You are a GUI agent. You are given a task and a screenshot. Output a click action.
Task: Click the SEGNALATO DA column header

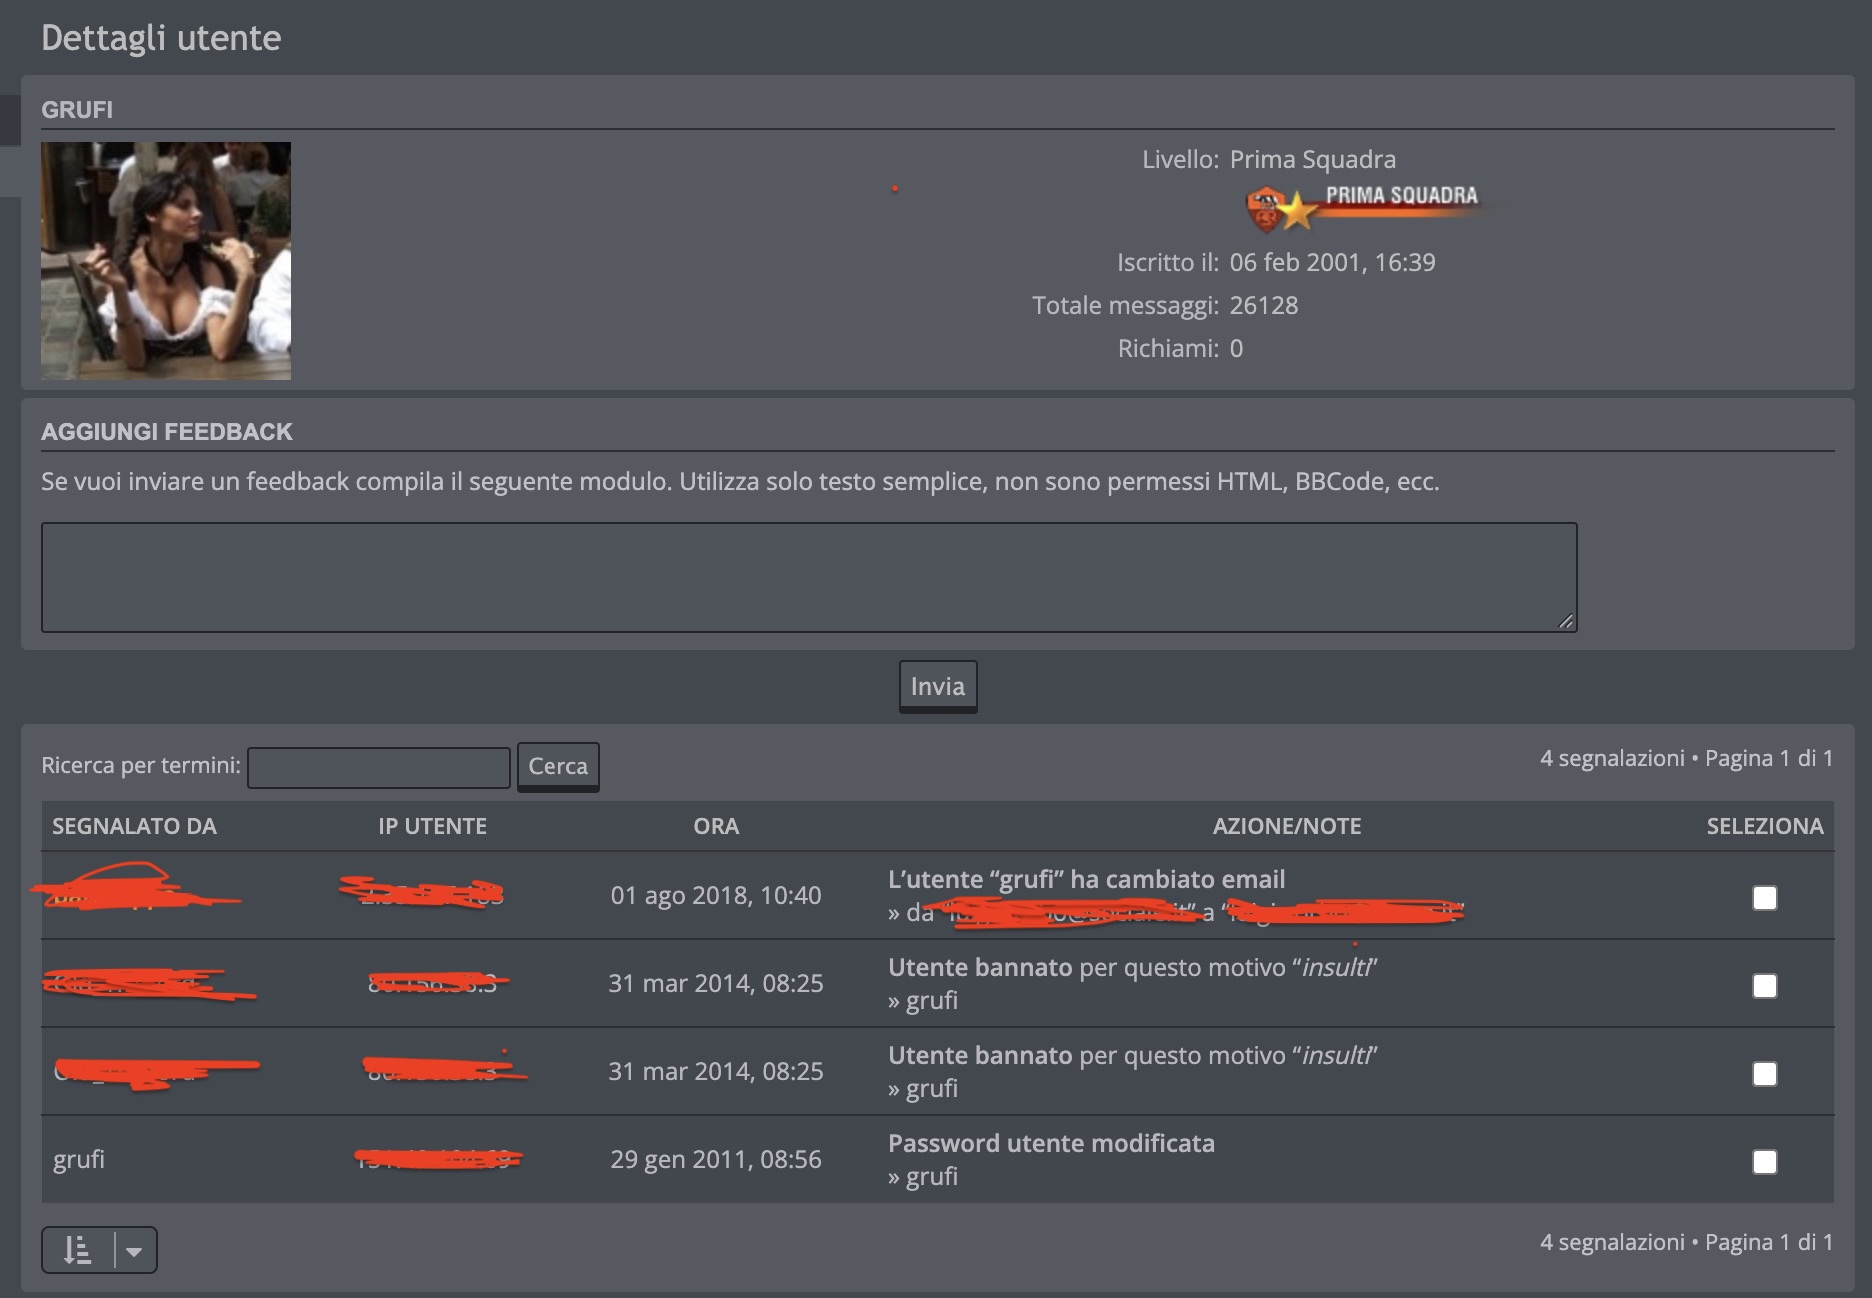134,826
